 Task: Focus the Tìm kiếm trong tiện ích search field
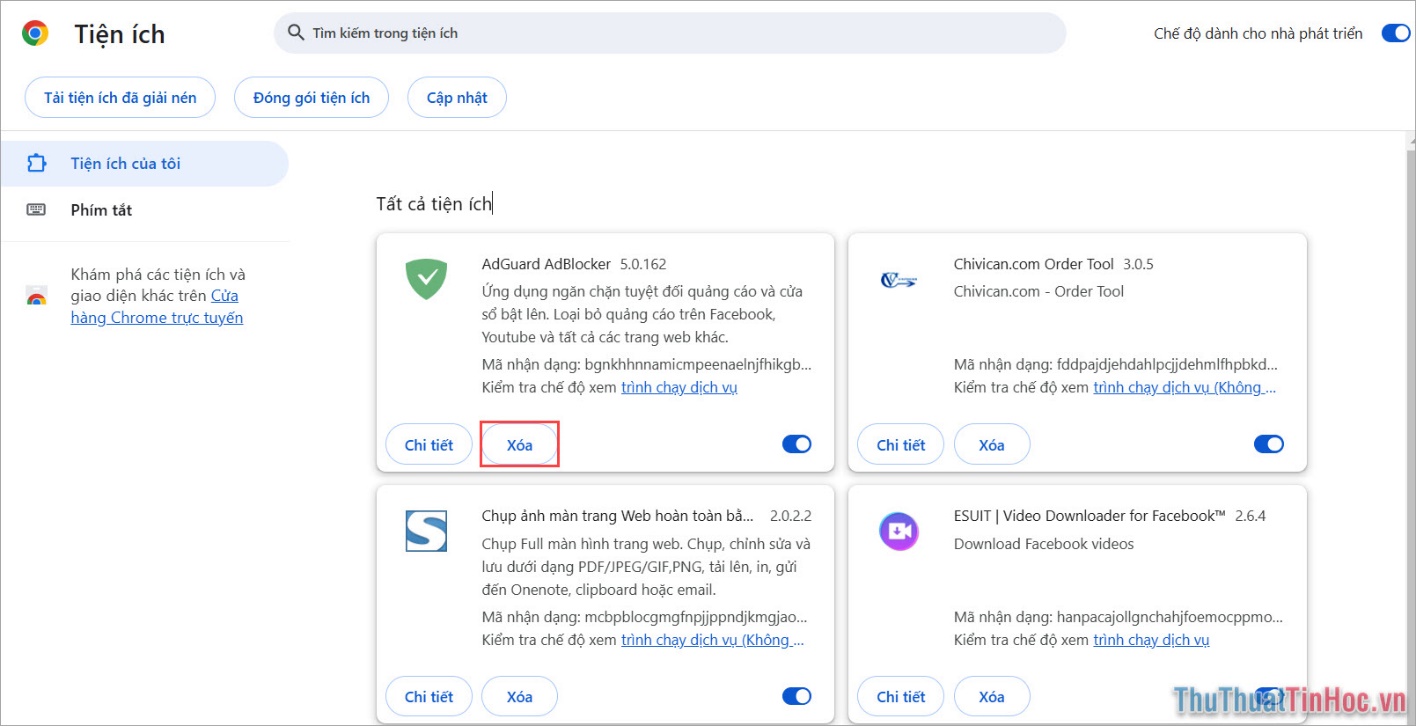pyautogui.click(x=680, y=33)
